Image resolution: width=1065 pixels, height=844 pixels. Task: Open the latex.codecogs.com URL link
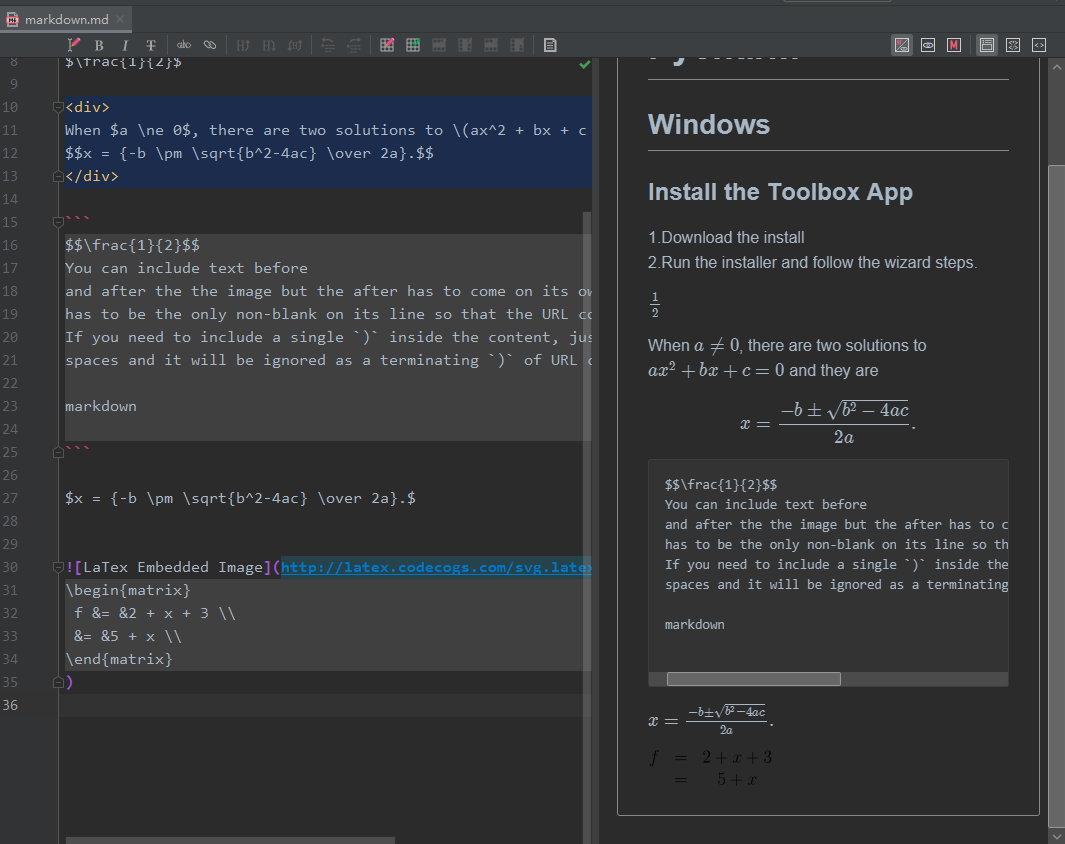[436, 567]
